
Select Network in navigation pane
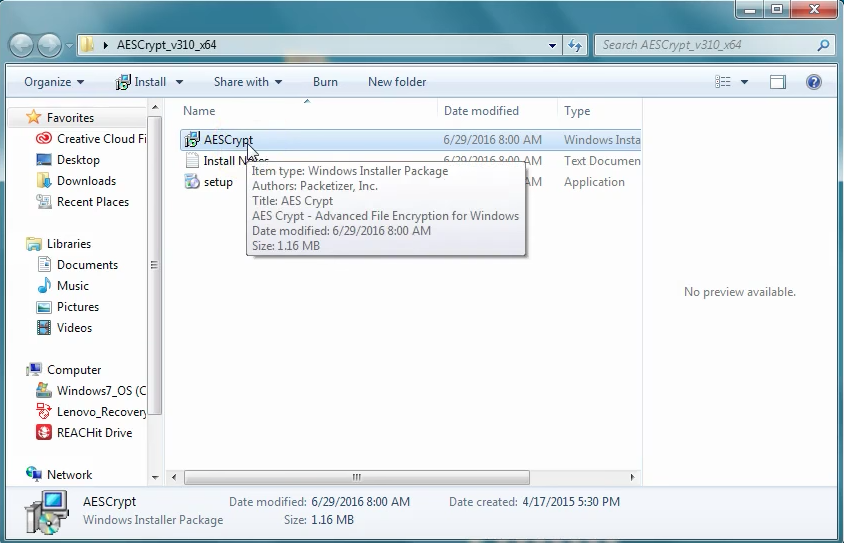coord(69,475)
